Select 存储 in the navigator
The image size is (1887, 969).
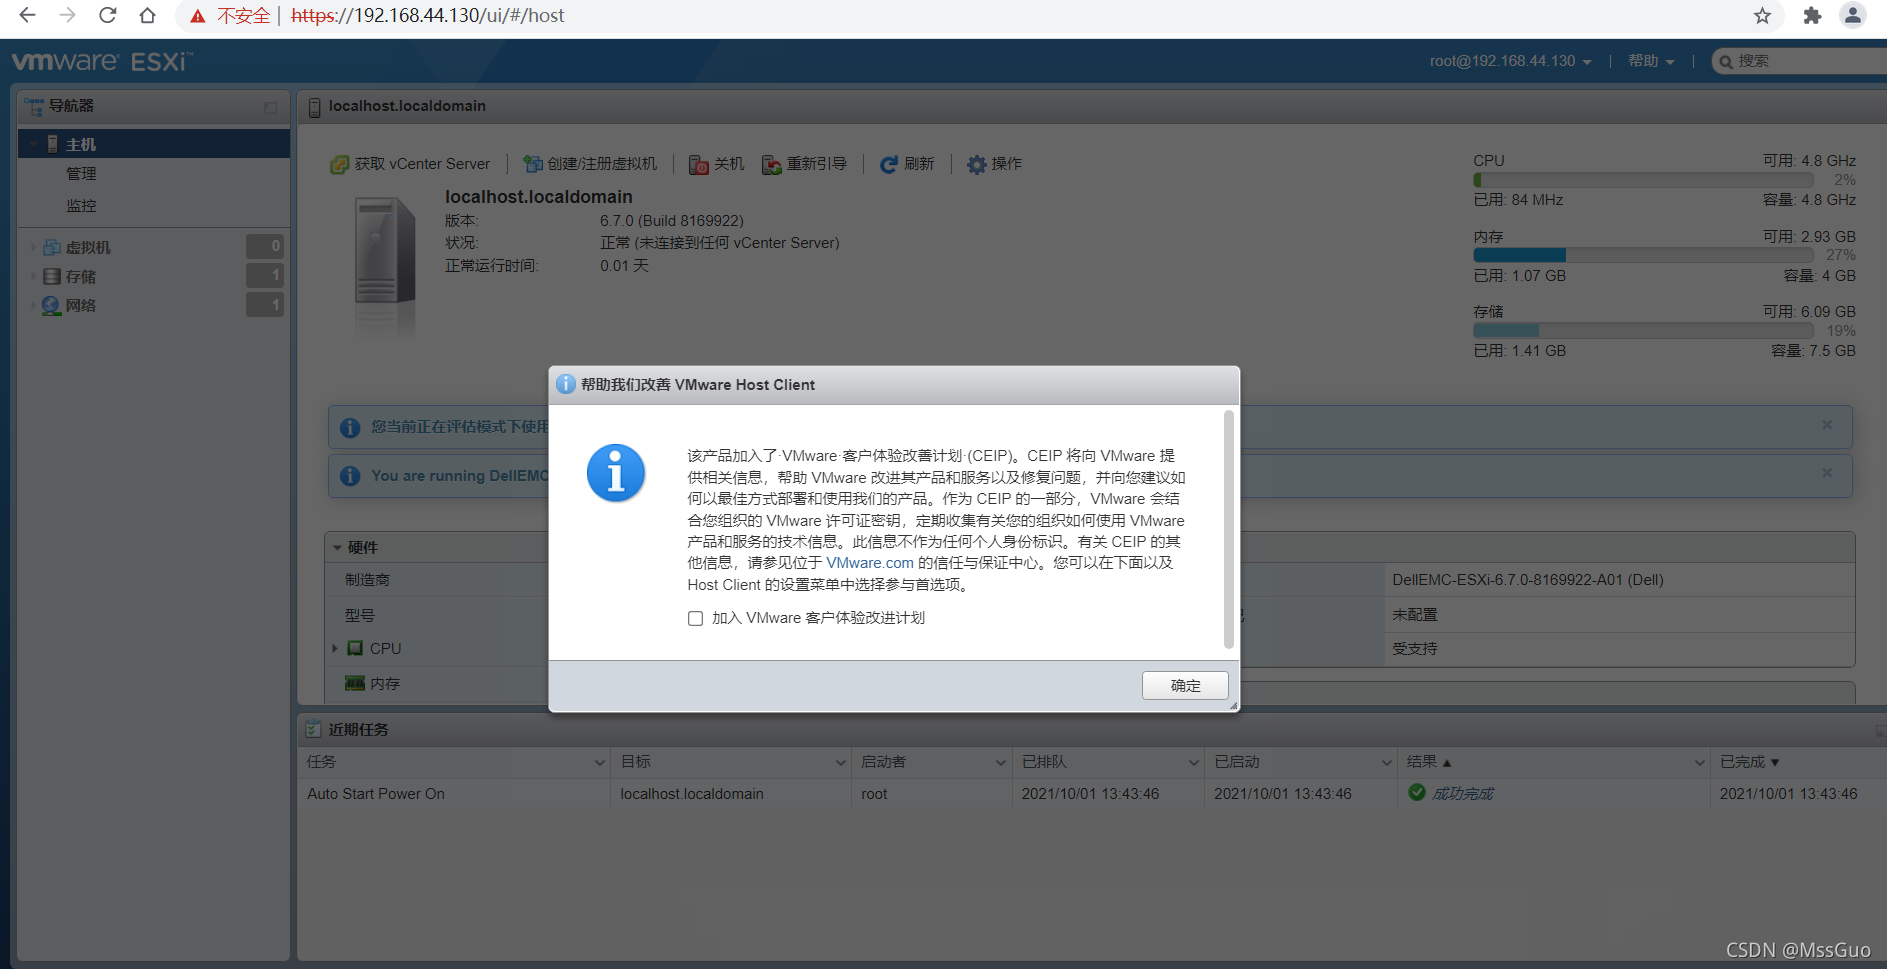(x=81, y=276)
